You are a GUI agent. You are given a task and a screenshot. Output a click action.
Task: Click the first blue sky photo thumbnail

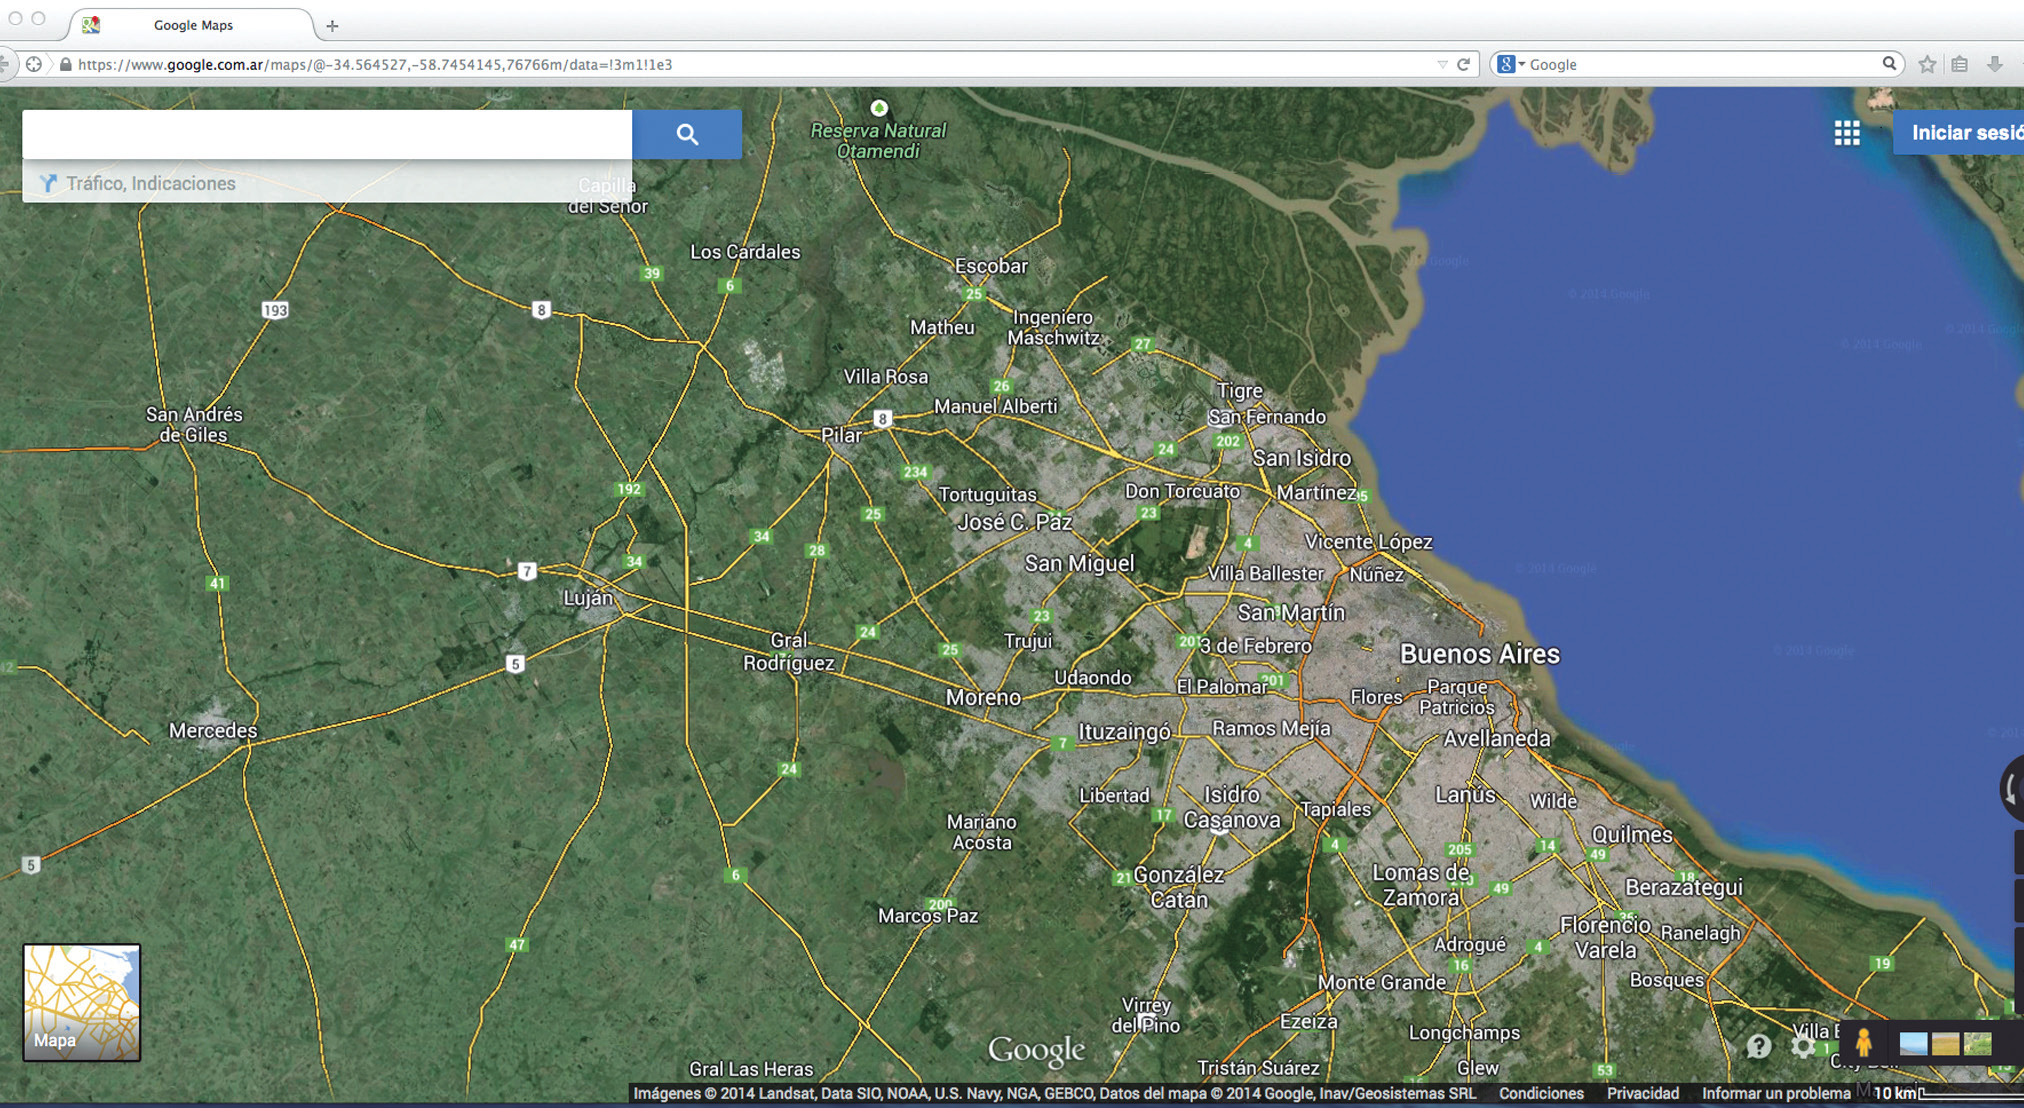1912,1045
